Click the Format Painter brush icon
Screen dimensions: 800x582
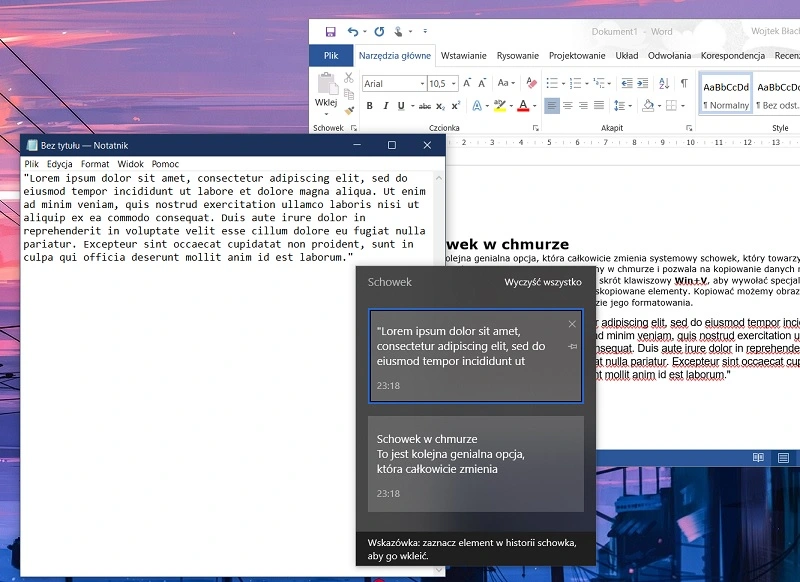(x=349, y=111)
